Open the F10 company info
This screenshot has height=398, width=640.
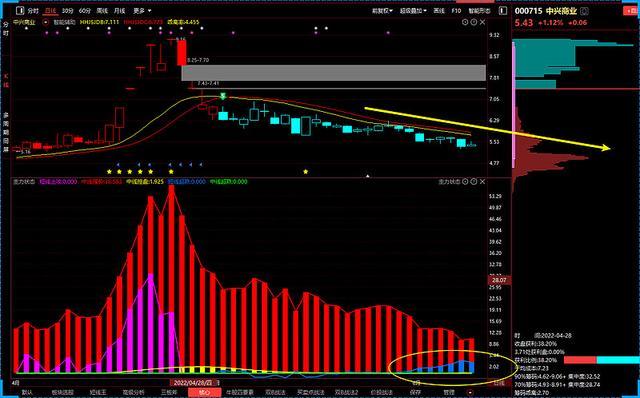pos(456,11)
